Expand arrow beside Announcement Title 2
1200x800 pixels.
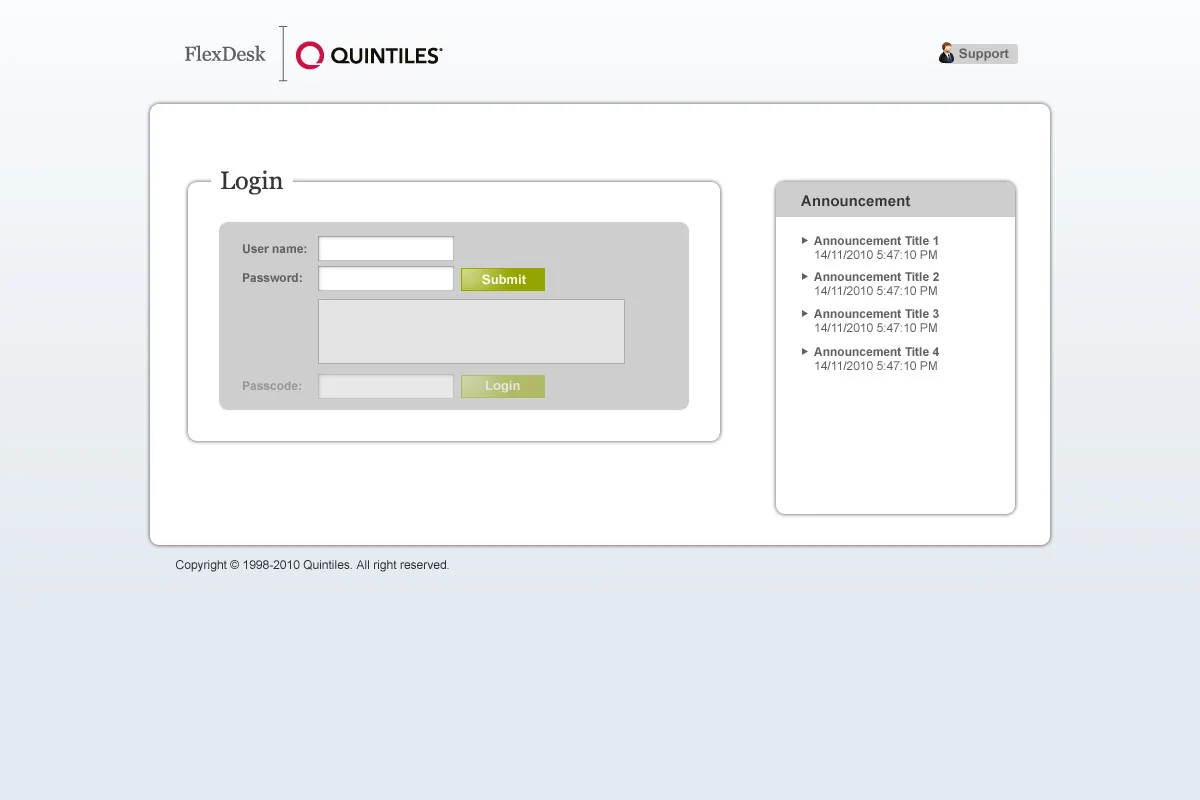(805, 276)
